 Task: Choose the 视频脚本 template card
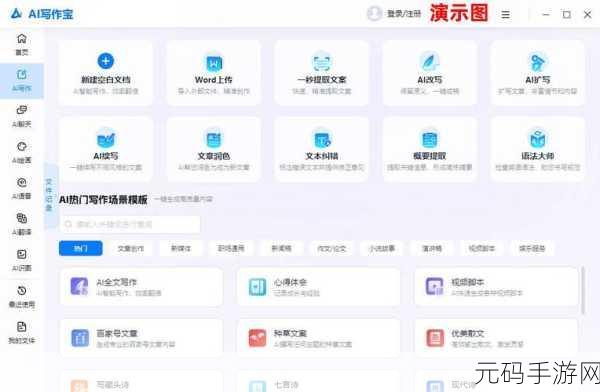point(496,287)
